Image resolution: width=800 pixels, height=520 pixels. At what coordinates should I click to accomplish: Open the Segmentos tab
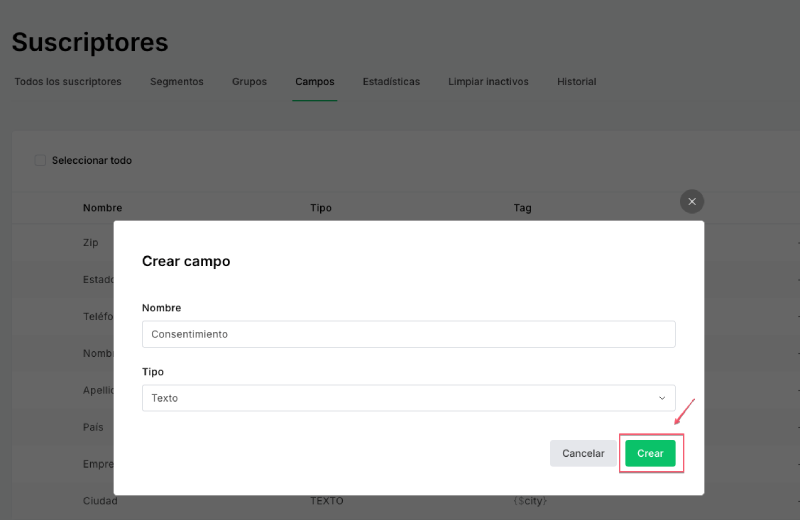[x=177, y=82]
